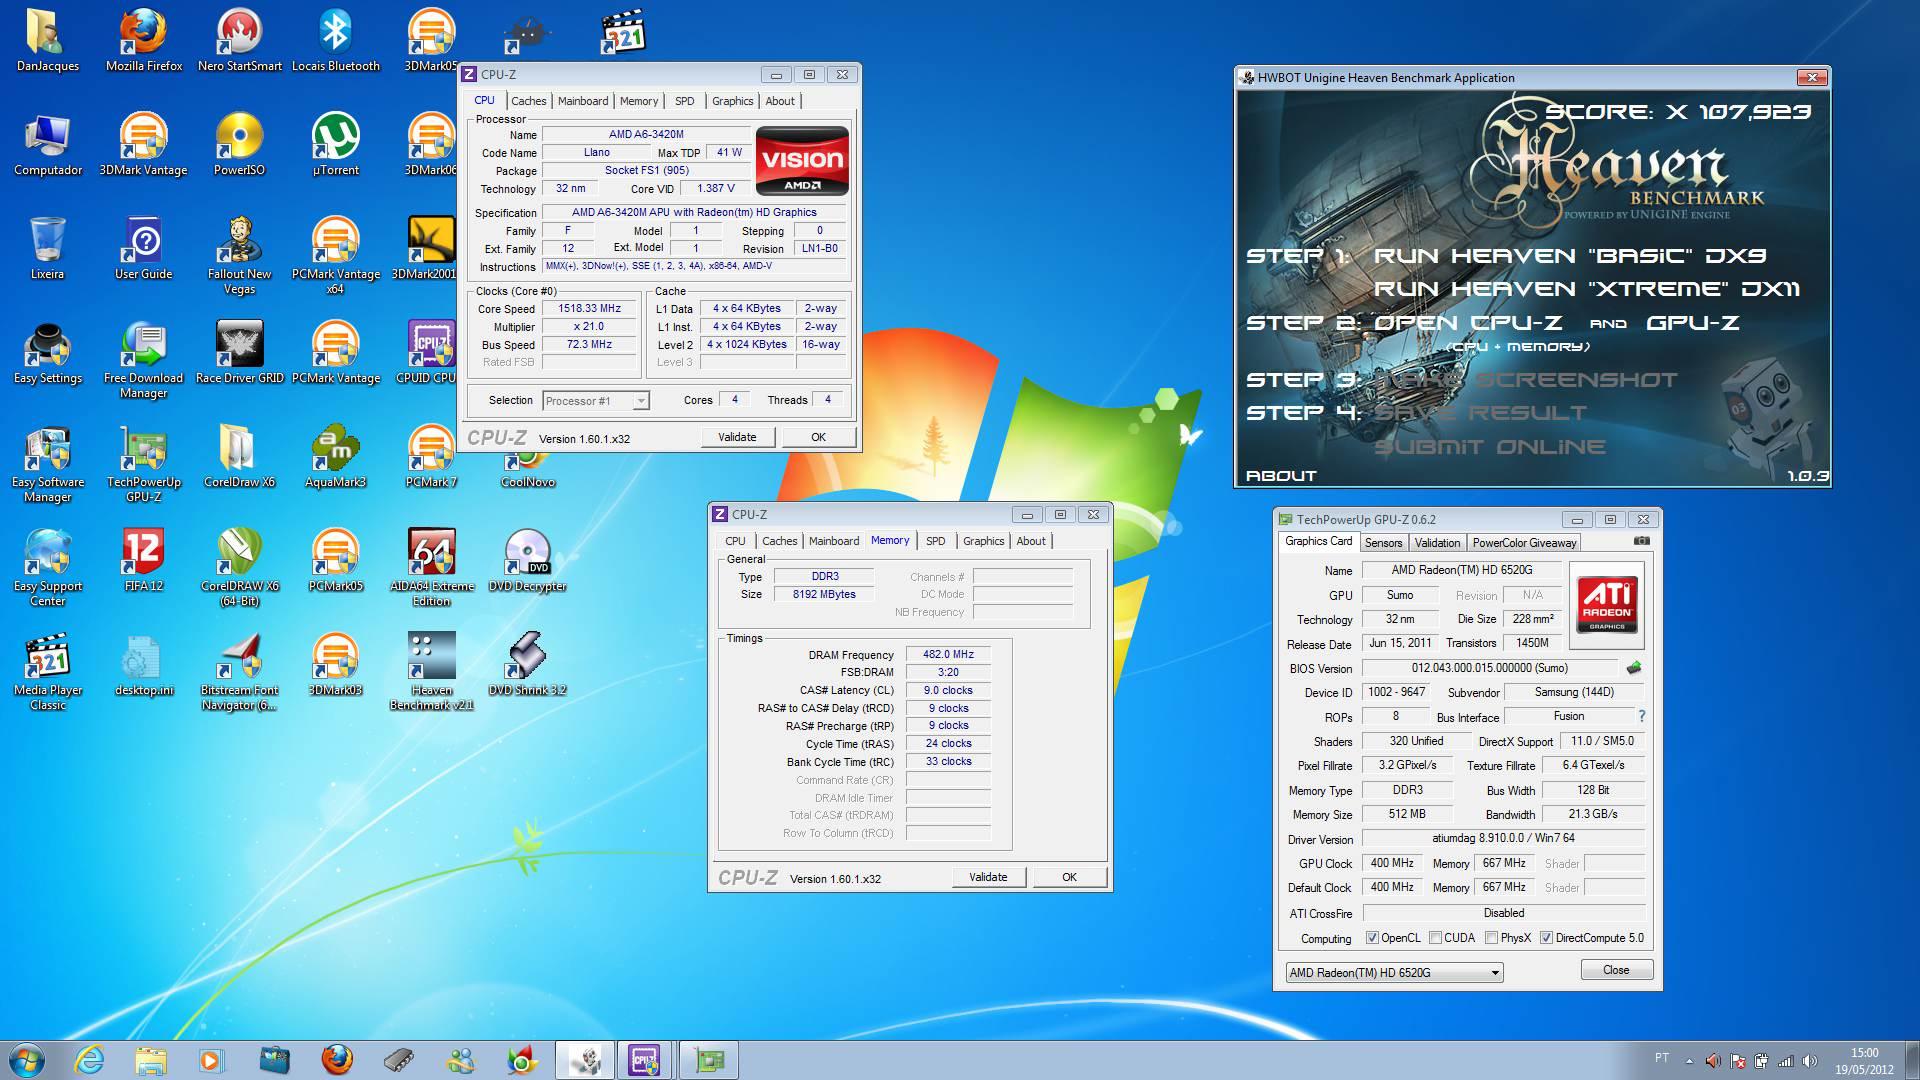The width and height of the screenshot is (1920, 1080).
Task: Open Windows Explorer from the taskbar
Action: (150, 1060)
